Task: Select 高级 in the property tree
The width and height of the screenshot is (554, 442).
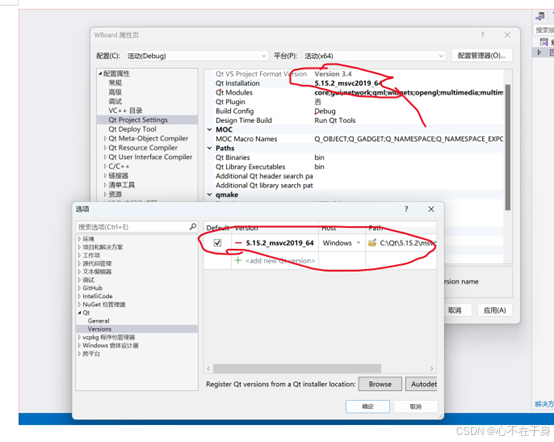Action: pos(115,92)
